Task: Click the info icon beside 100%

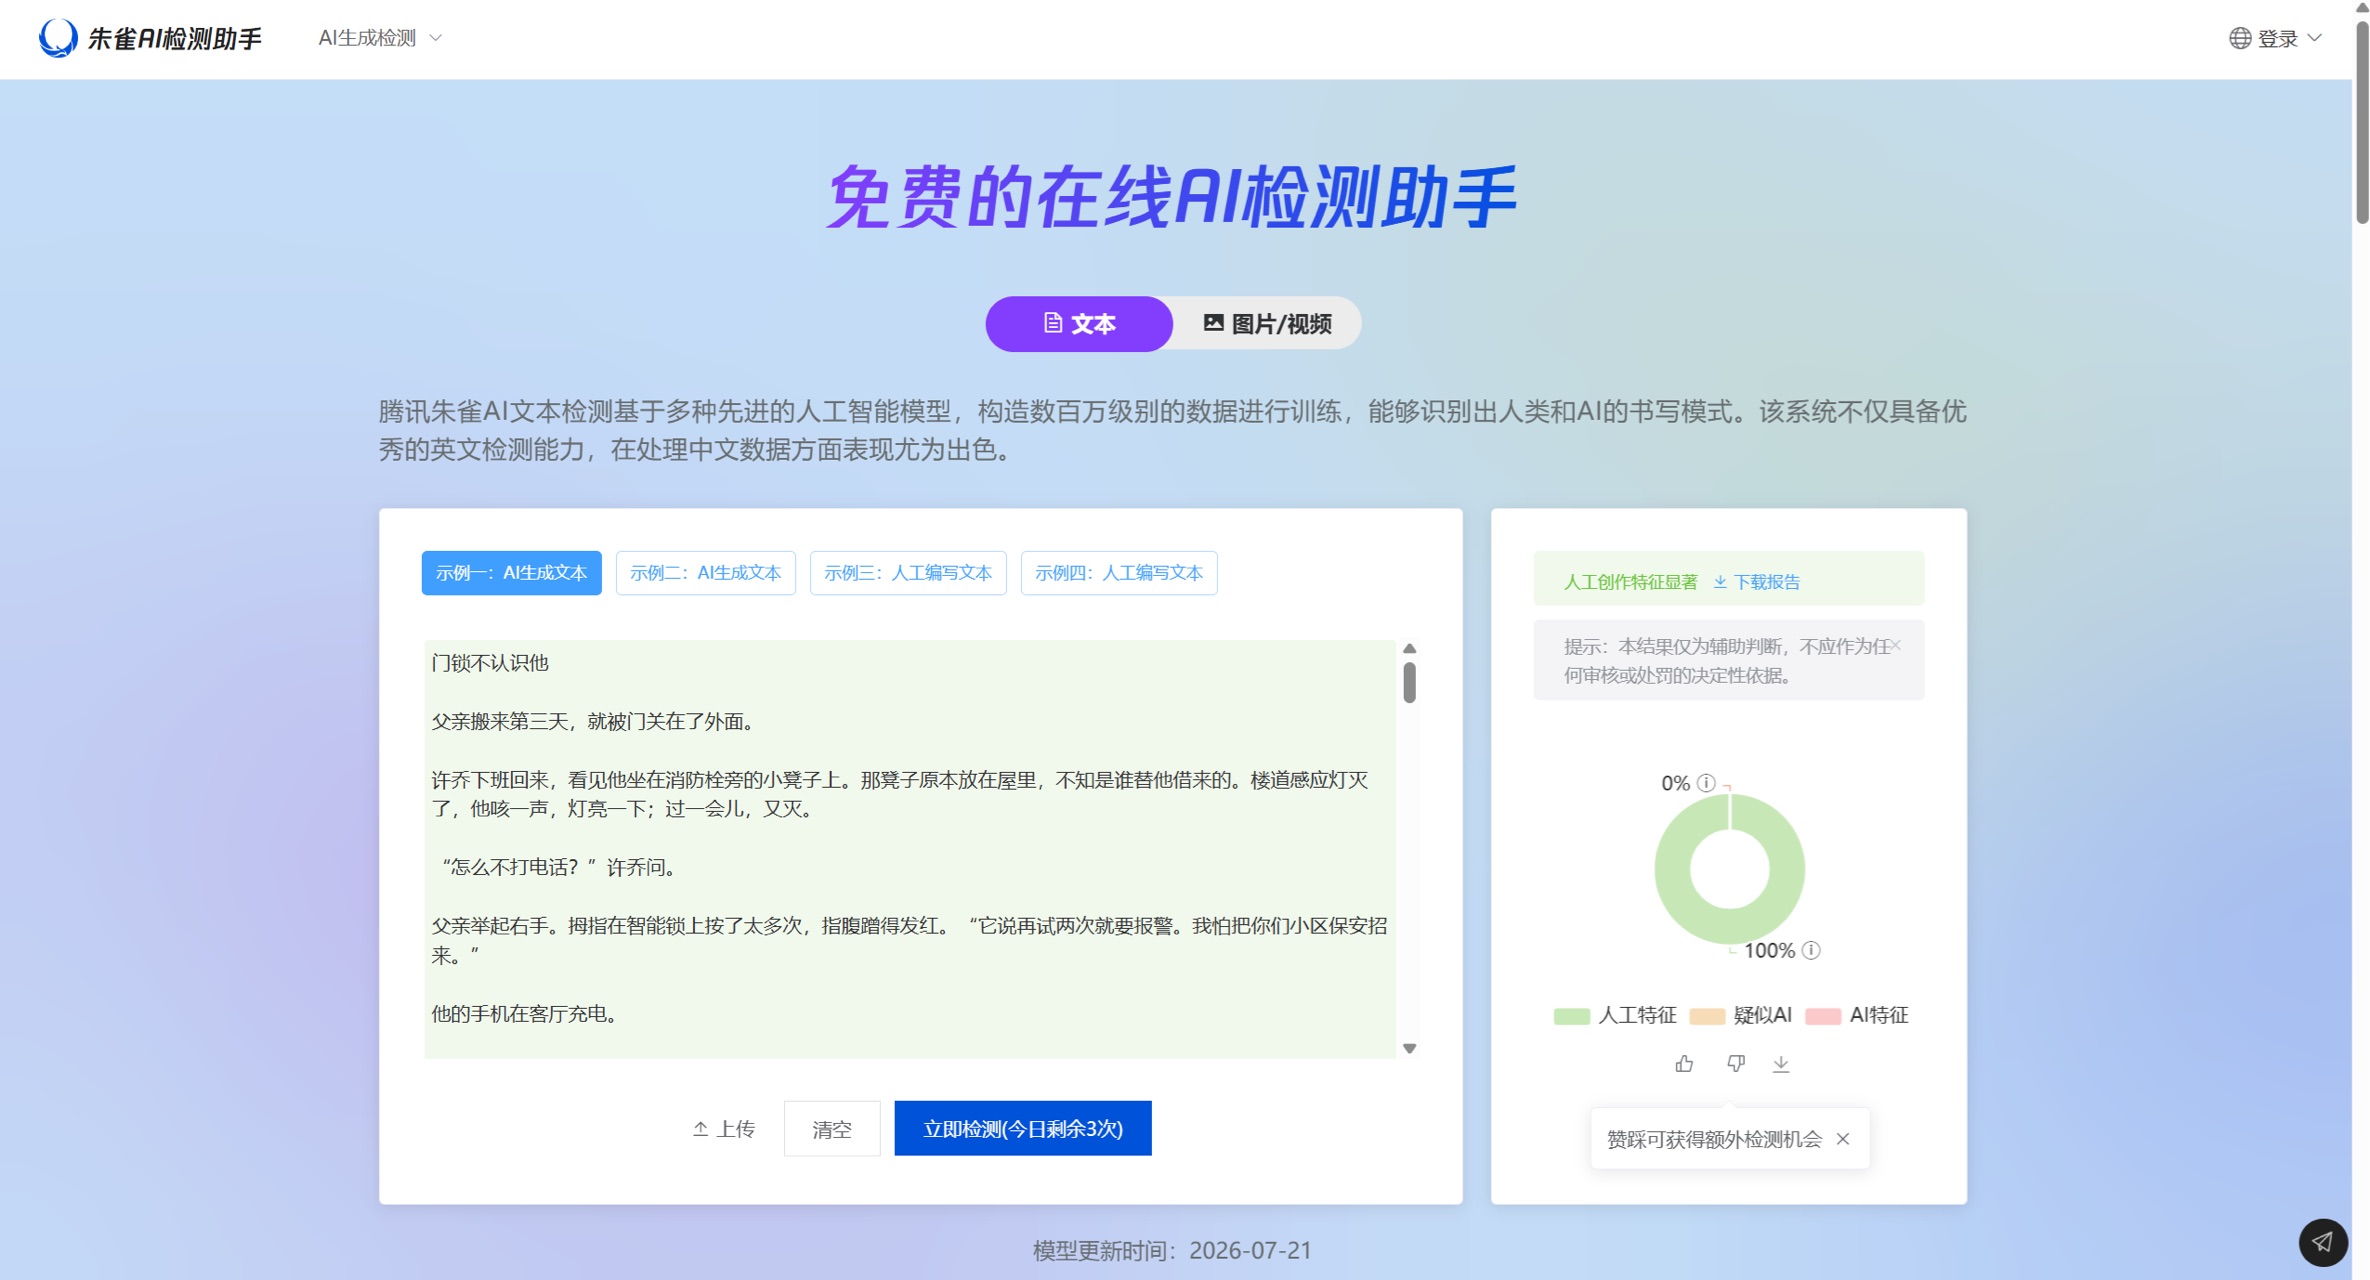Action: click(1811, 950)
